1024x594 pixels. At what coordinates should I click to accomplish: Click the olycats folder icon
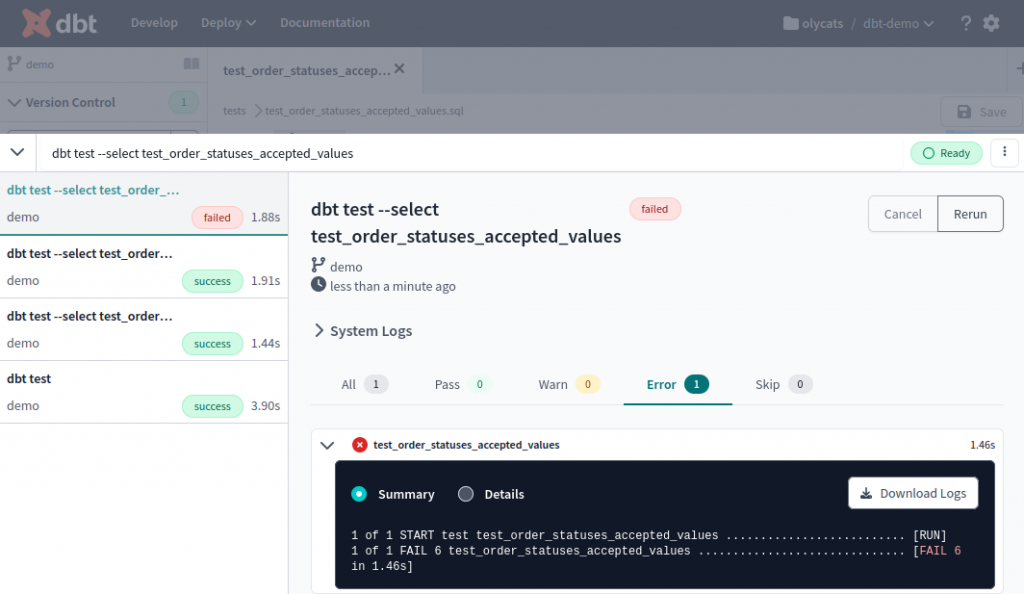(x=790, y=23)
